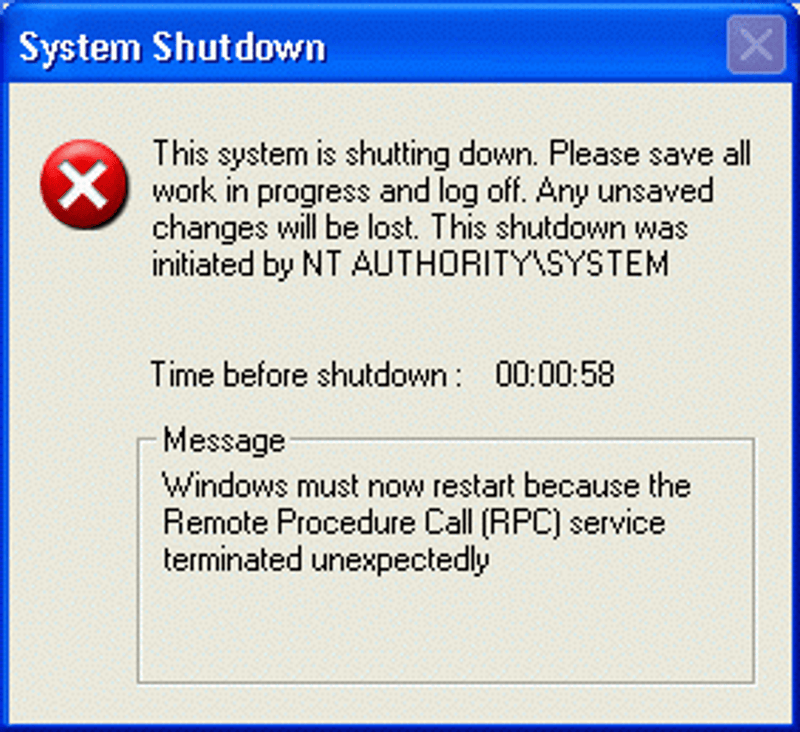Click the Message group box label
Viewport: 800px width, 732px height.
(224, 440)
